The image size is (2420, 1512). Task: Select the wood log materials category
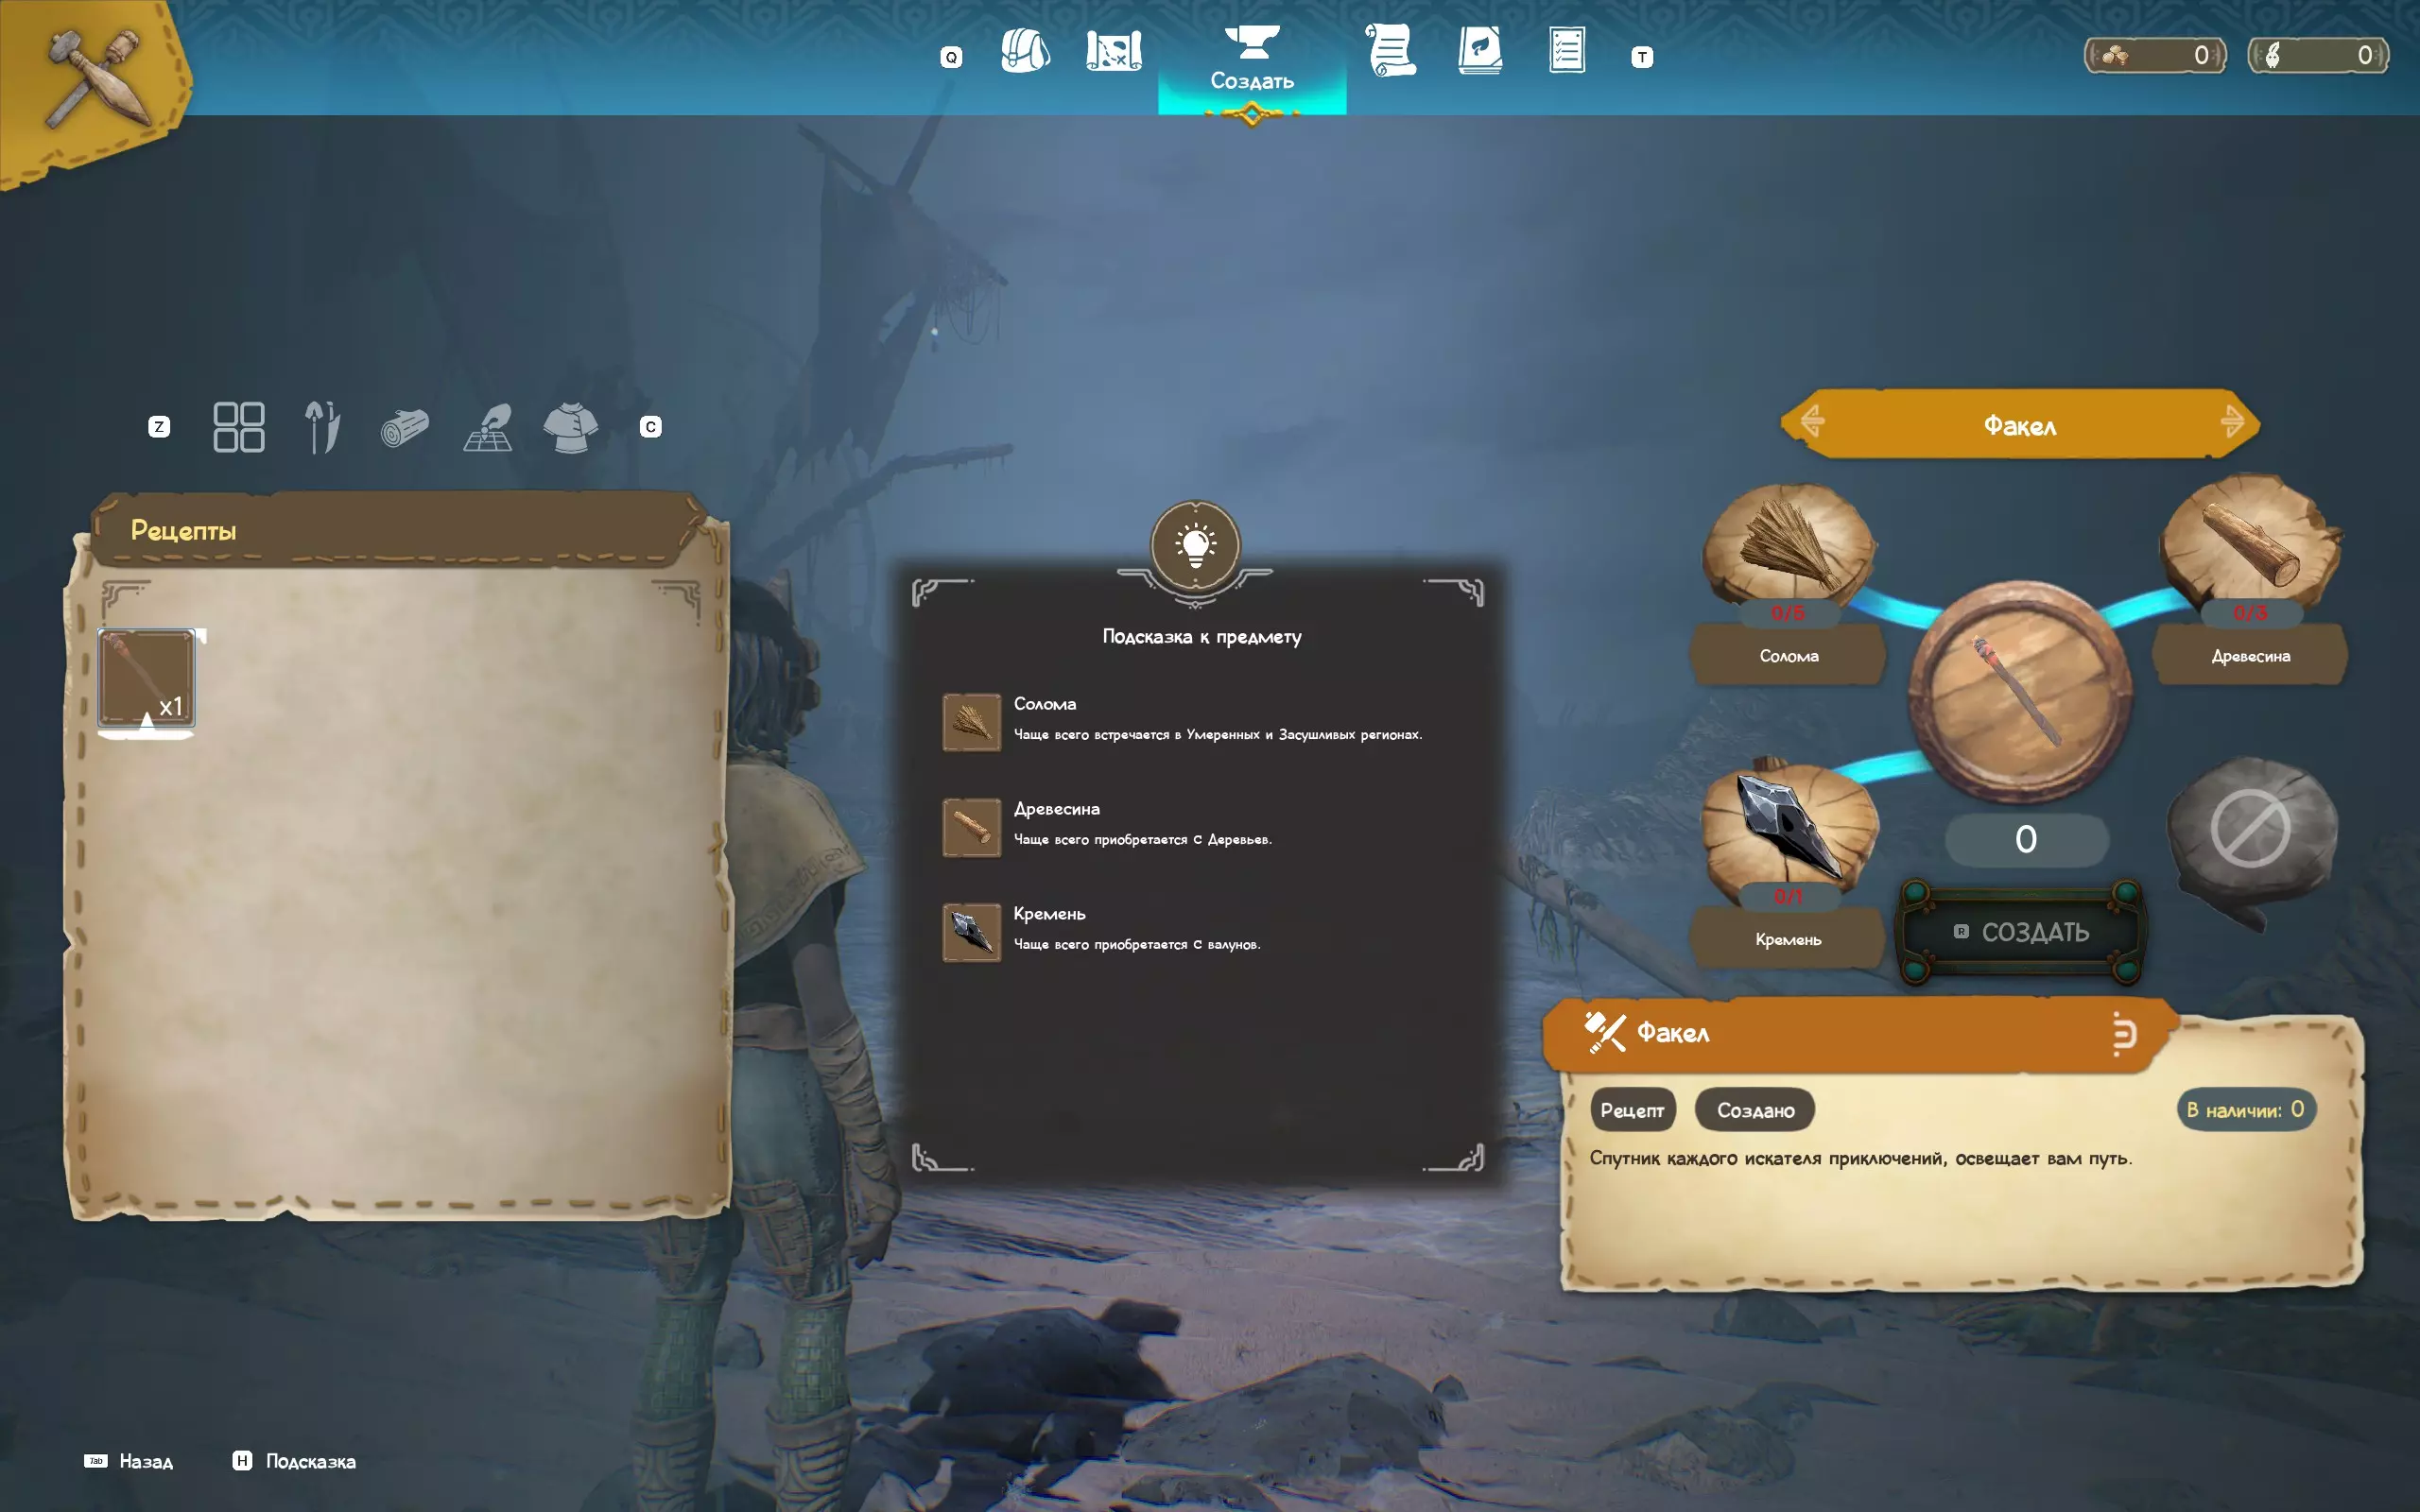coord(404,428)
